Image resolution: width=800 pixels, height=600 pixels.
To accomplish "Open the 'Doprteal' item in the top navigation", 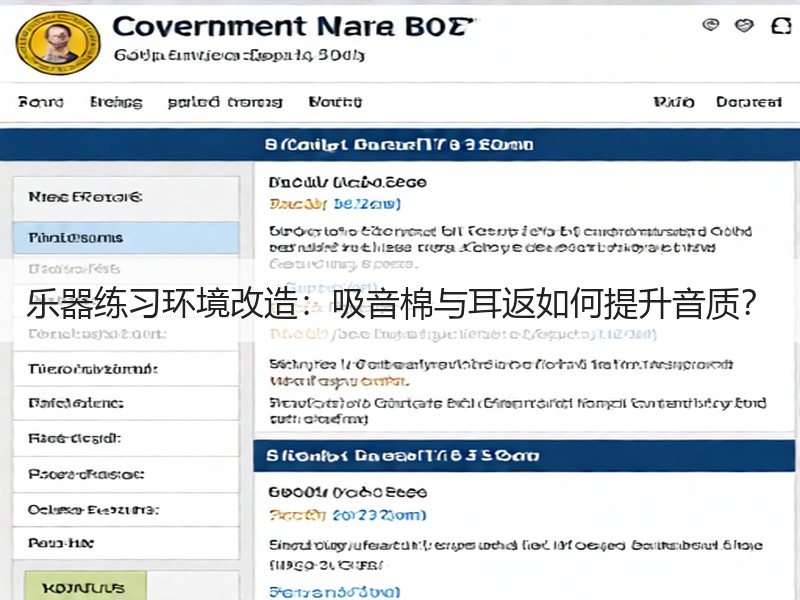I will coord(748,102).
